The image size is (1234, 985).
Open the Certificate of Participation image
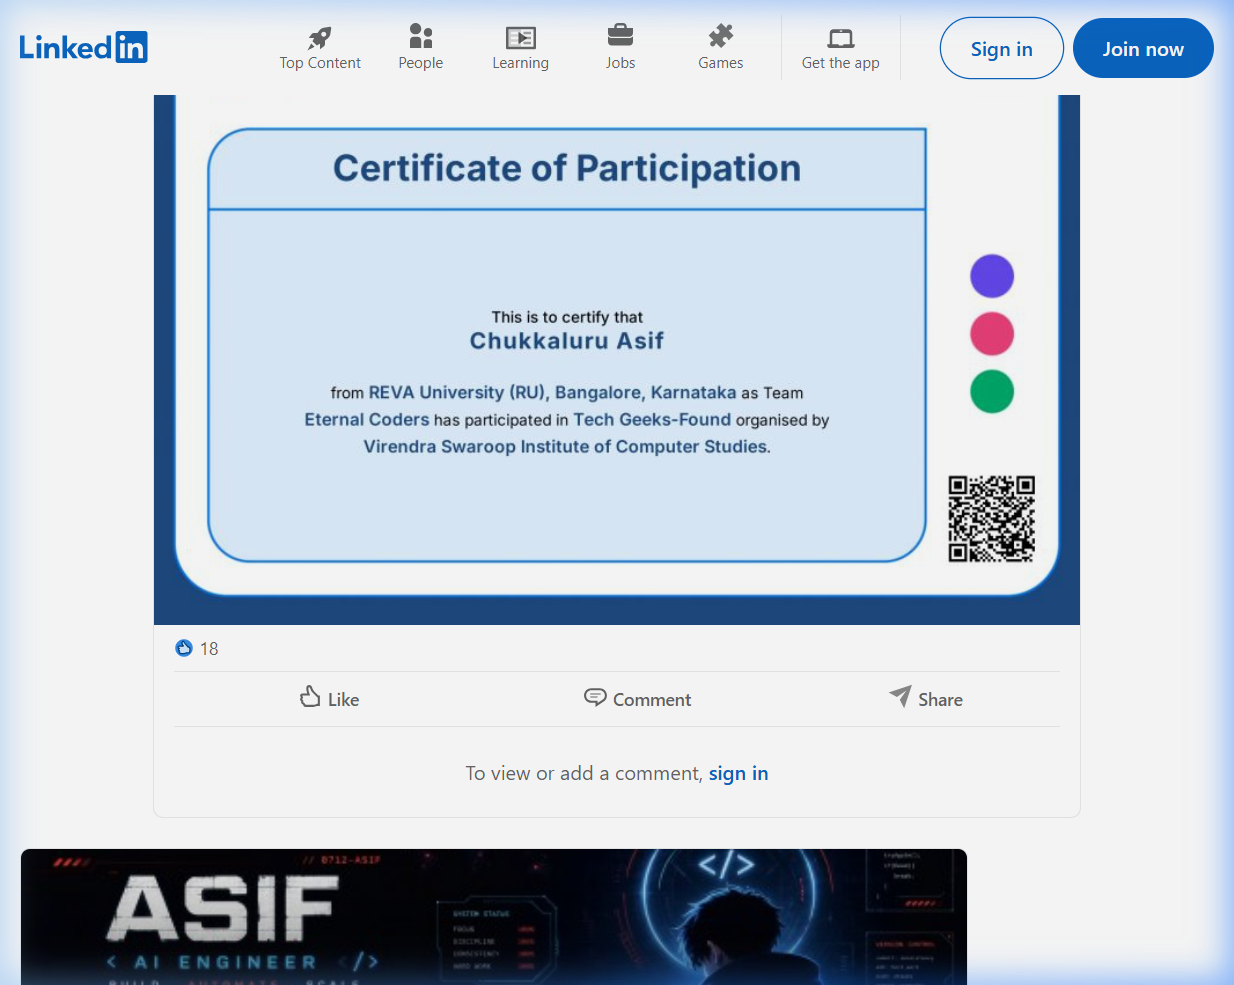click(617, 360)
